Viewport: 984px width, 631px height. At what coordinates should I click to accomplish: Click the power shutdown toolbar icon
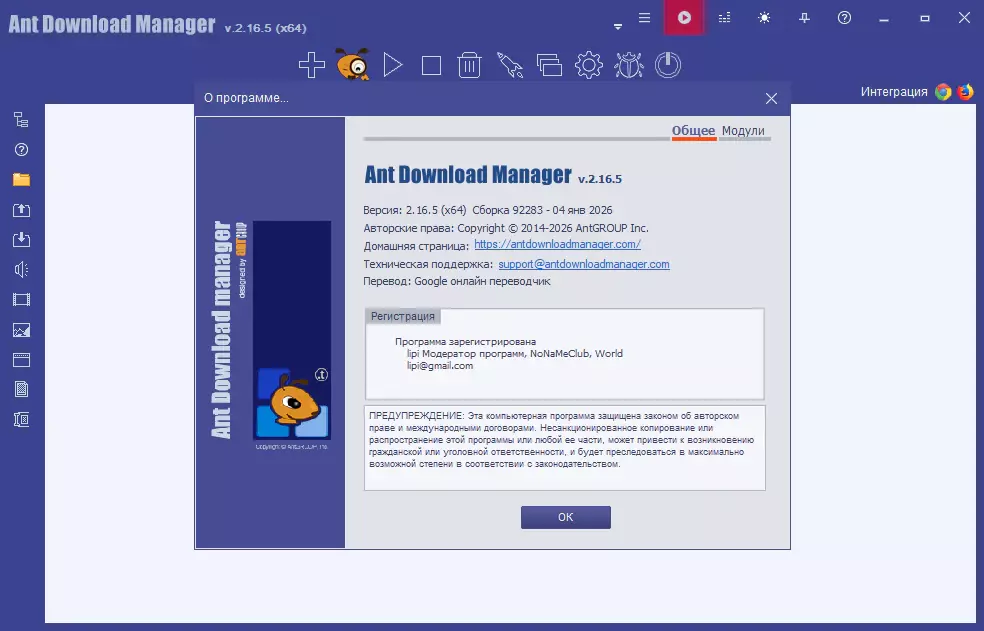click(668, 65)
